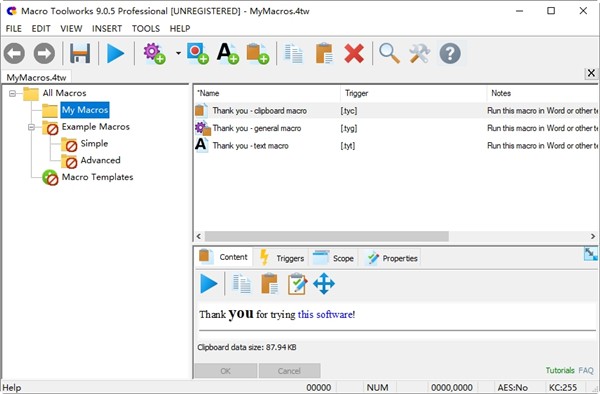Click the macro list horizontal scrollbar thumb

[326, 236]
